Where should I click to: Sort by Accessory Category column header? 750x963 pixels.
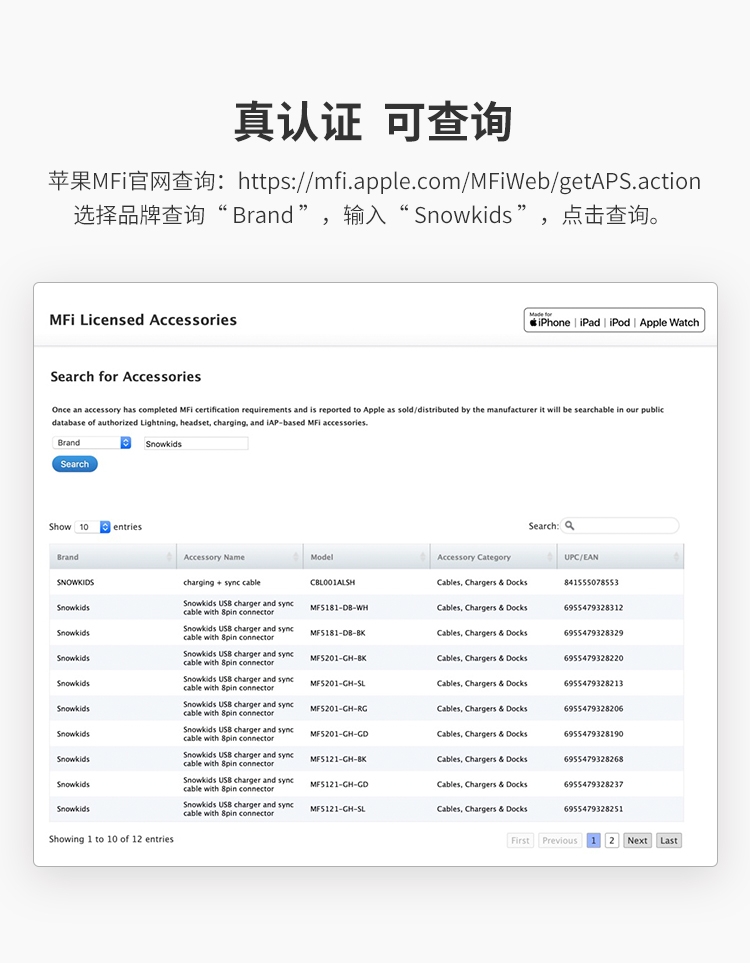[x=494, y=557]
